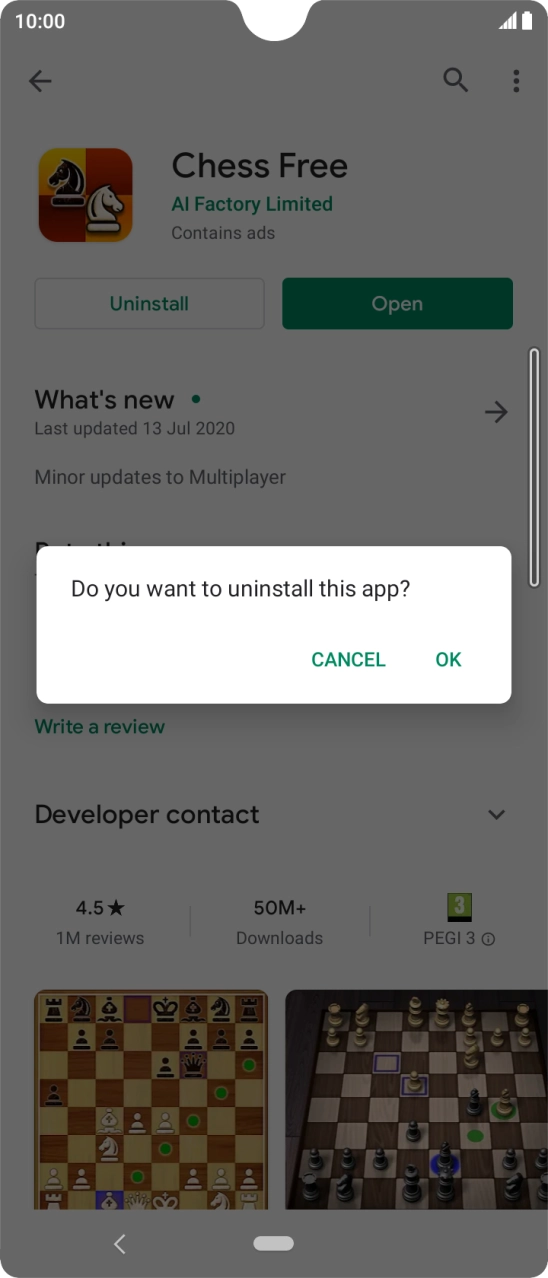Viewport: 548px width, 1278px height.
Task: Tap the Uninstall button
Action: [149, 304]
